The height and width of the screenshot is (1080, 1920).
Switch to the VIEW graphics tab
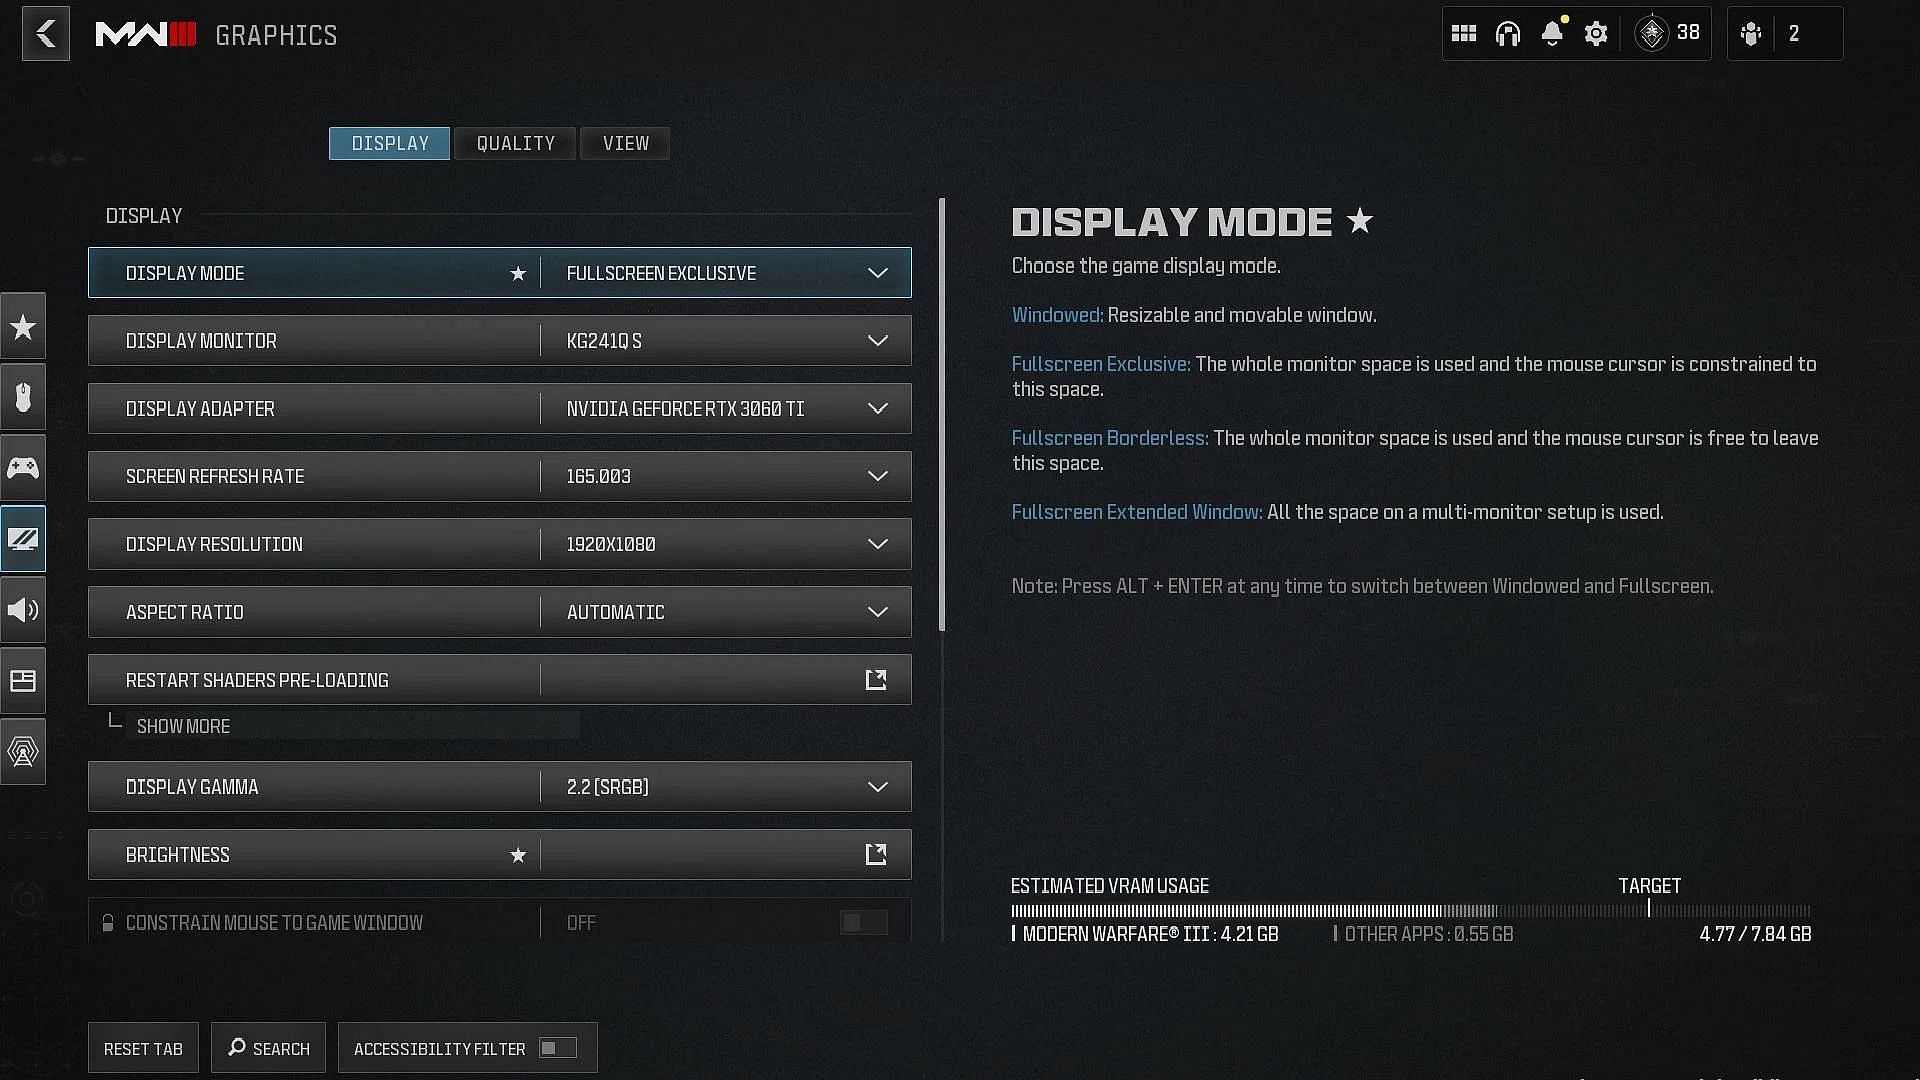626,142
